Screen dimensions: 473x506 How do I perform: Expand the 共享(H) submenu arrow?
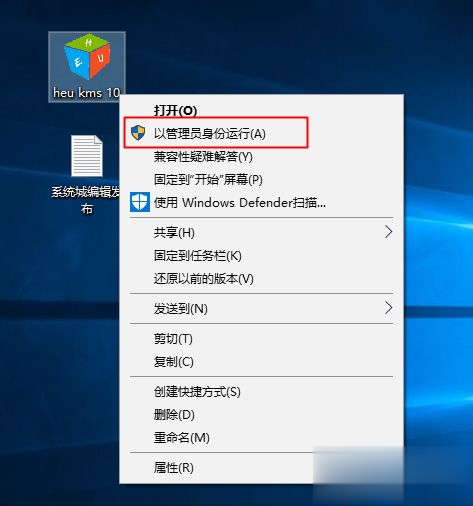tap(388, 232)
